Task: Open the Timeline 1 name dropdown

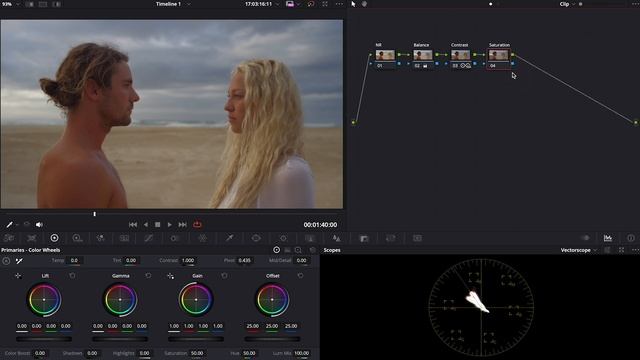Action: point(173,4)
